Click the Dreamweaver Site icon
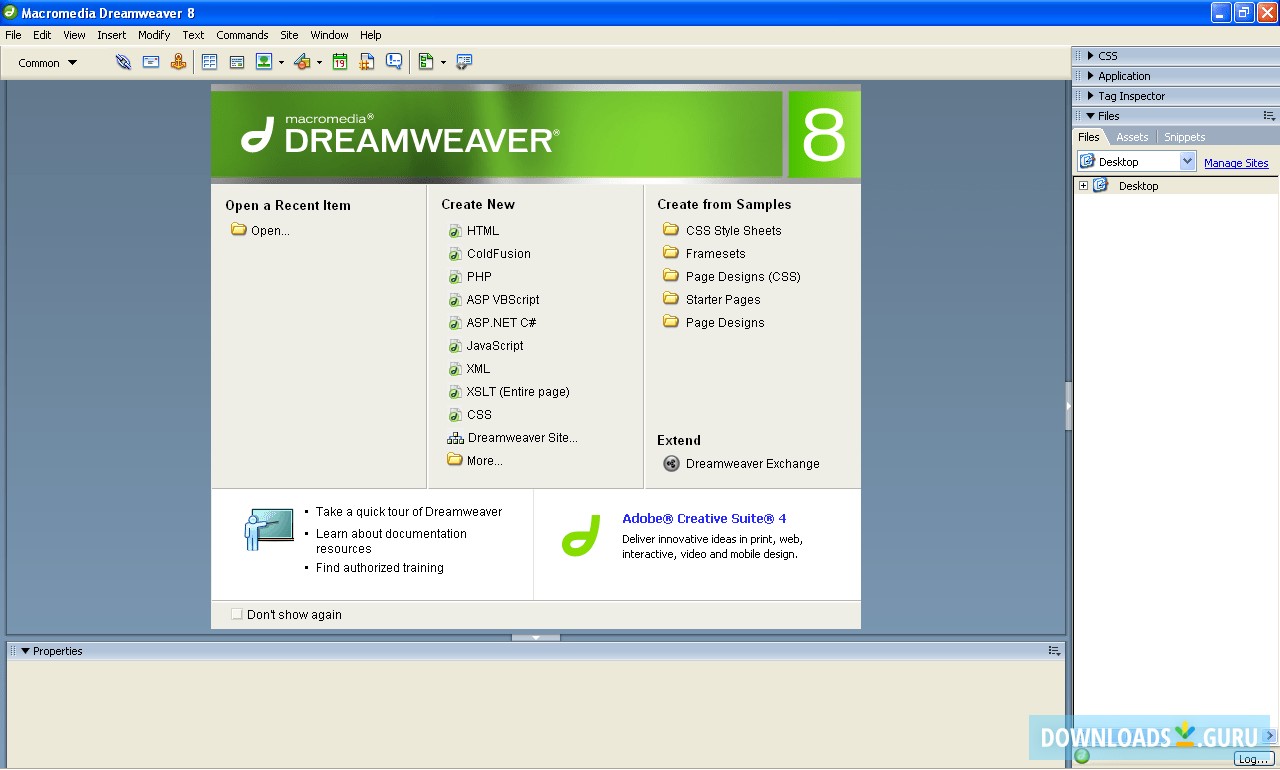The width and height of the screenshot is (1280, 770). tap(455, 438)
